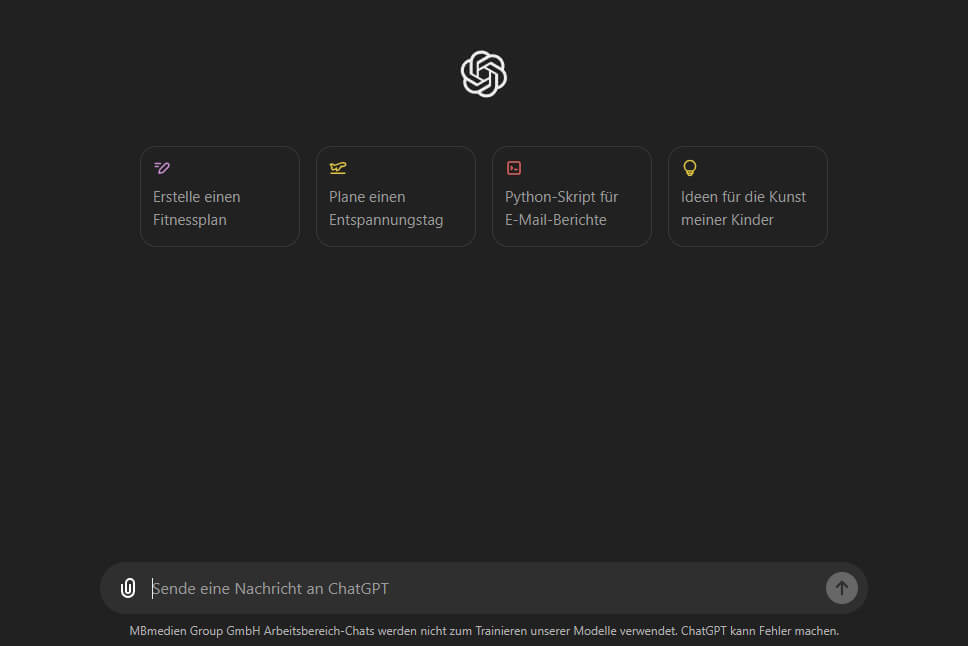Viewport: 968px width, 646px height.
Task: Click the 'meiner Kinder' text in fourth card
Action: click(x=727, y=220)
